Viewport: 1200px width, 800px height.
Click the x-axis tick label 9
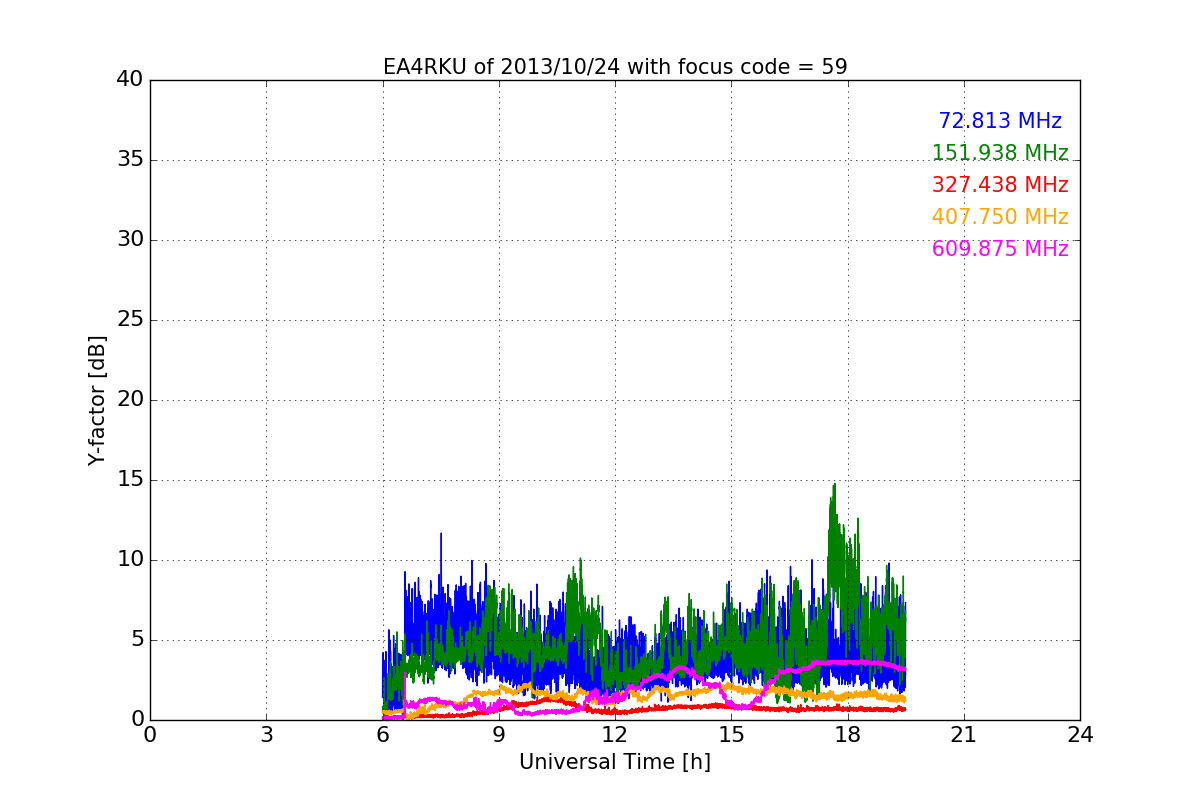tap(499, 735)
